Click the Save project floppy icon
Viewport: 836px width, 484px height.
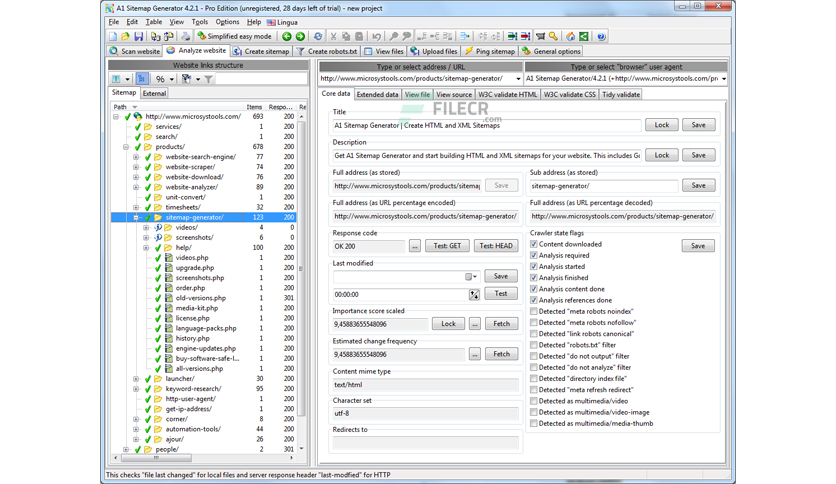pyautogui.click(x=139, y=36)
